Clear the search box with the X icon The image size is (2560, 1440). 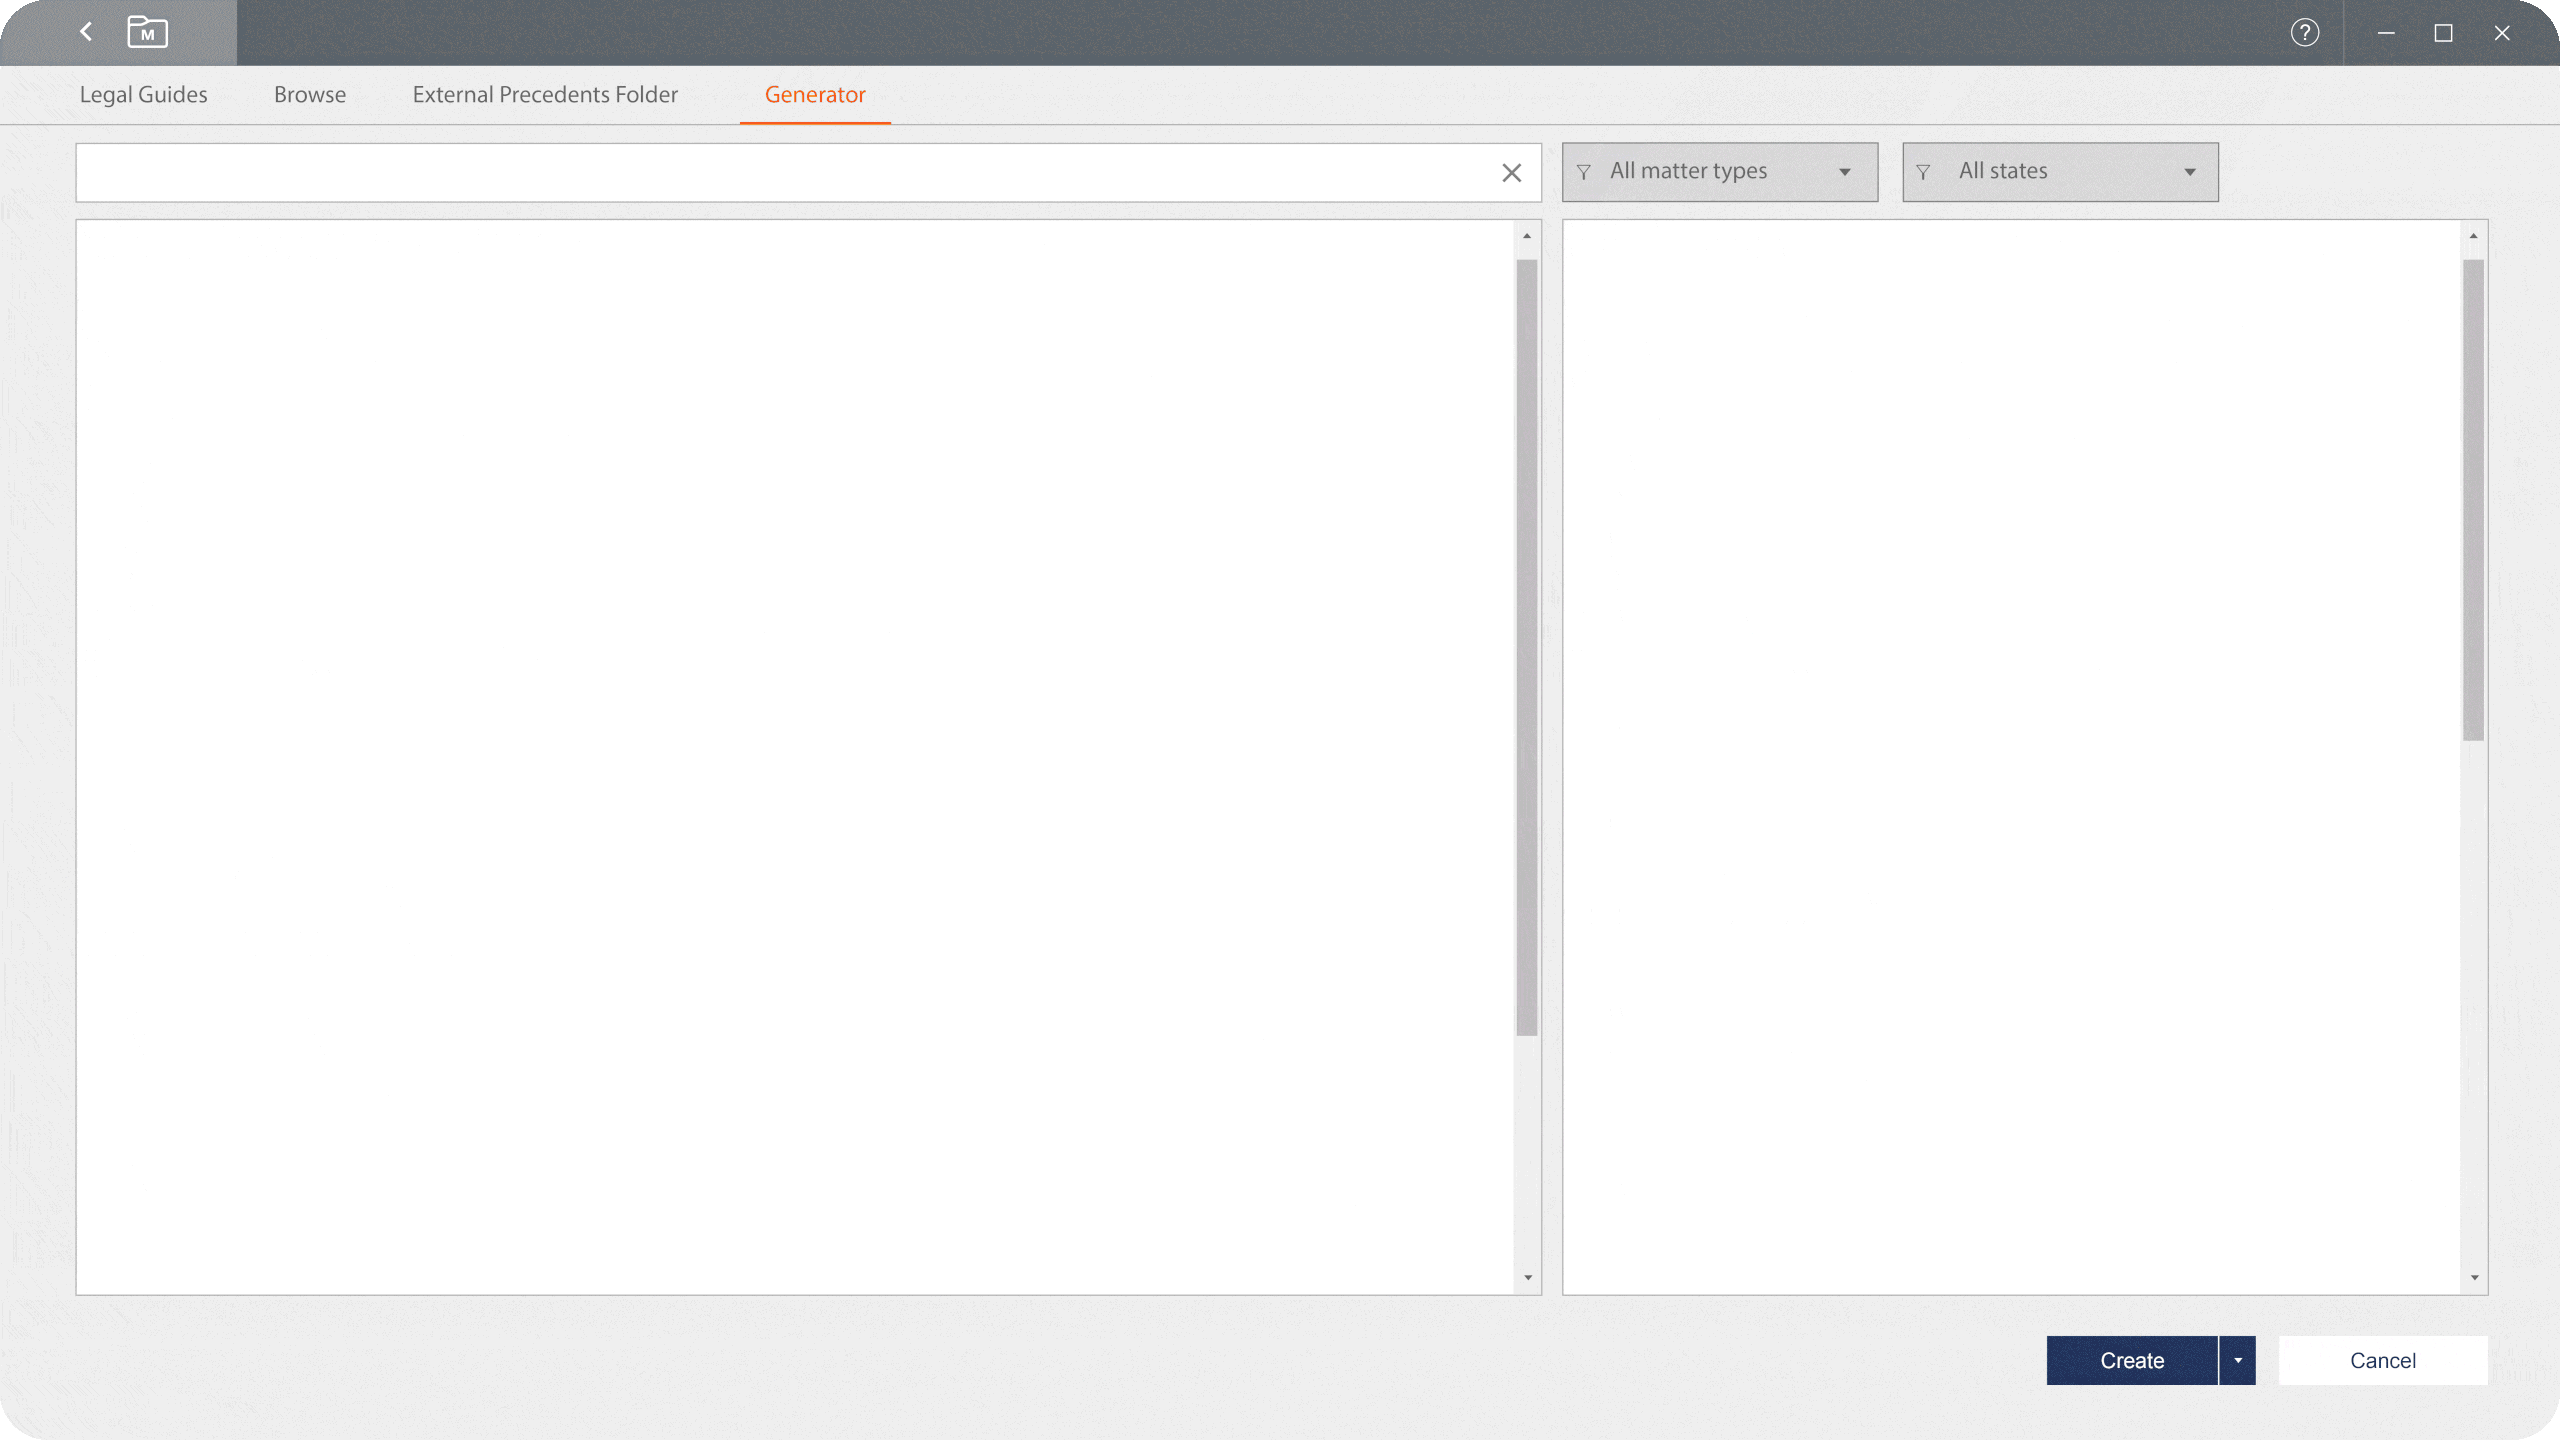[1511, 172]
